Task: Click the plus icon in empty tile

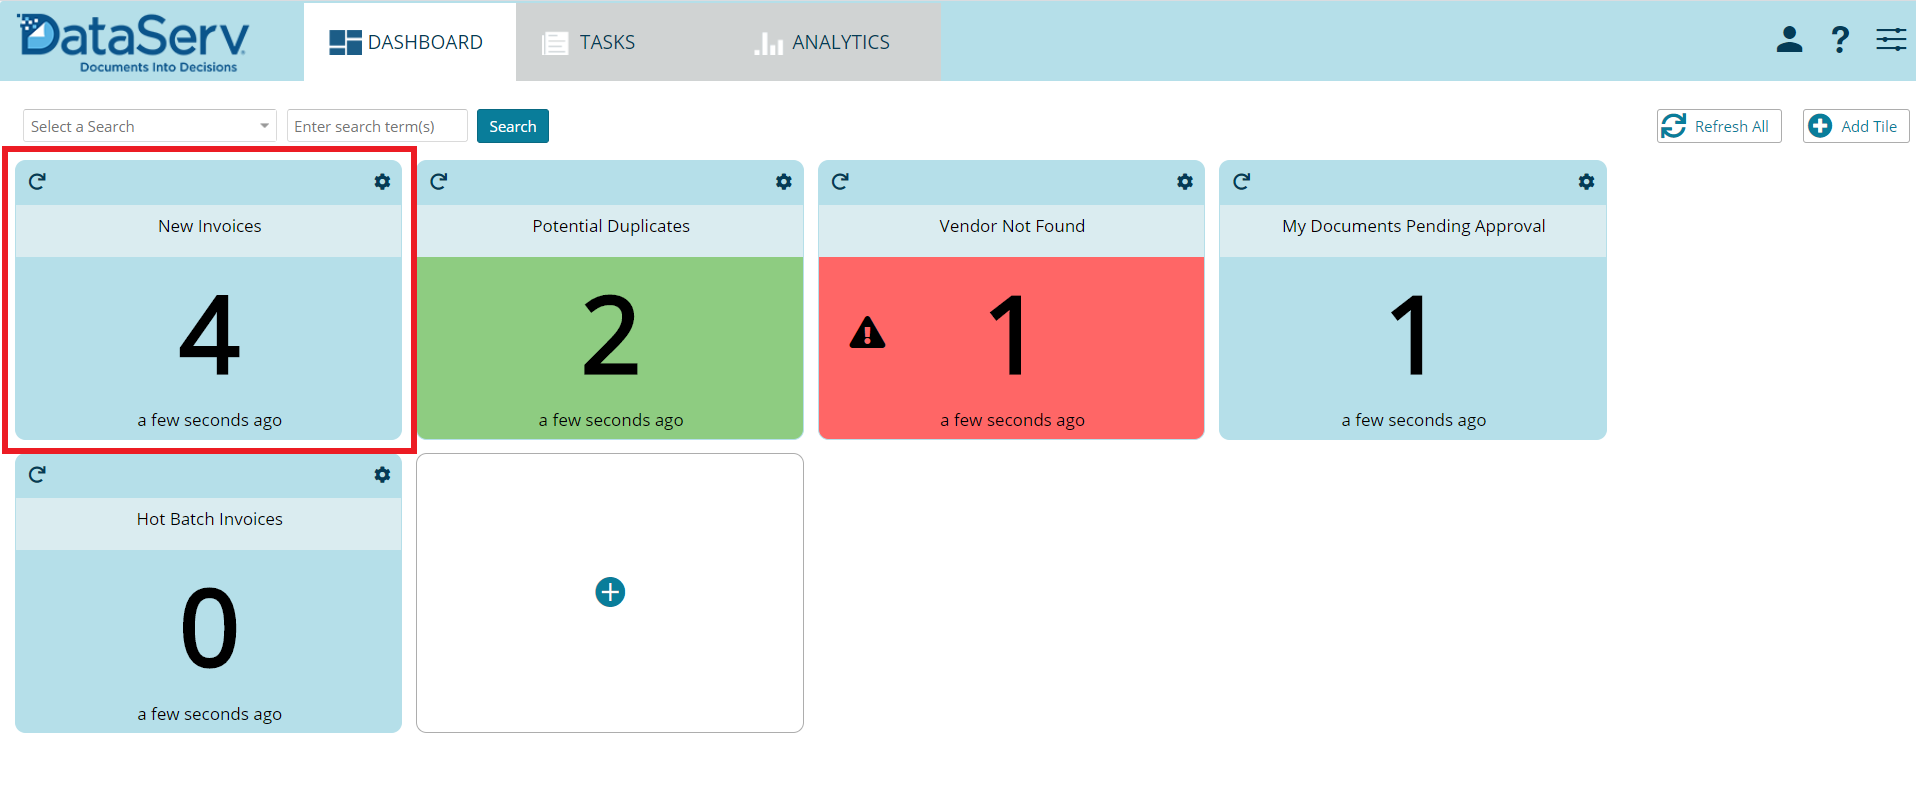Action: pyautogui.click(x=610, y=592)
